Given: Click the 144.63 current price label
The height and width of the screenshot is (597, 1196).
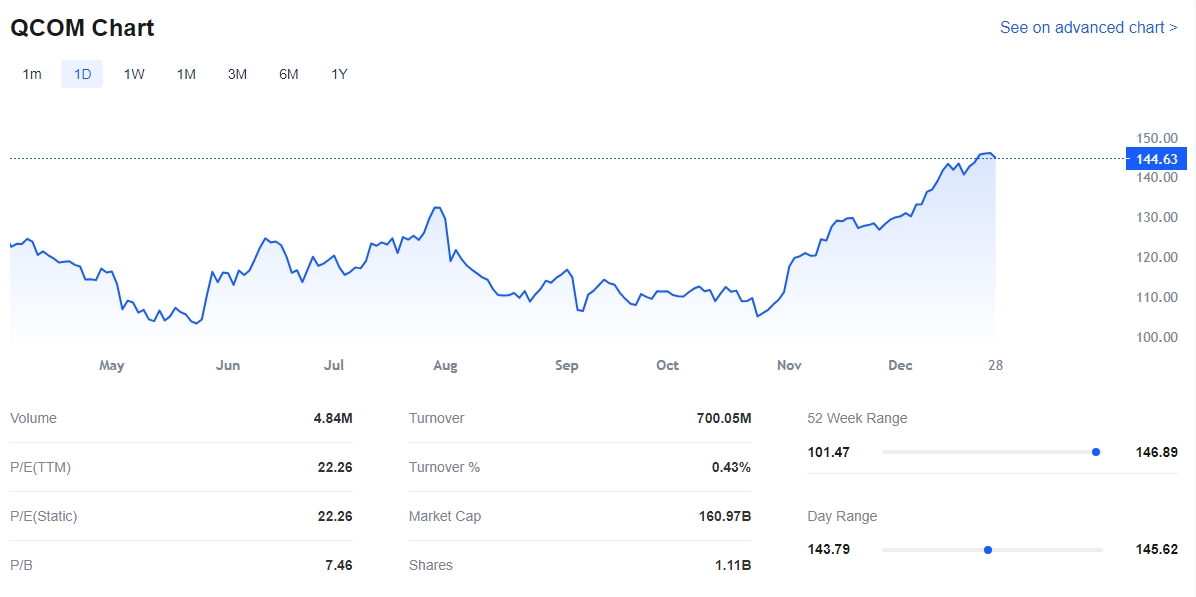Looking at the screenshot, I should pyautogui.click(x=1156, y=159).
